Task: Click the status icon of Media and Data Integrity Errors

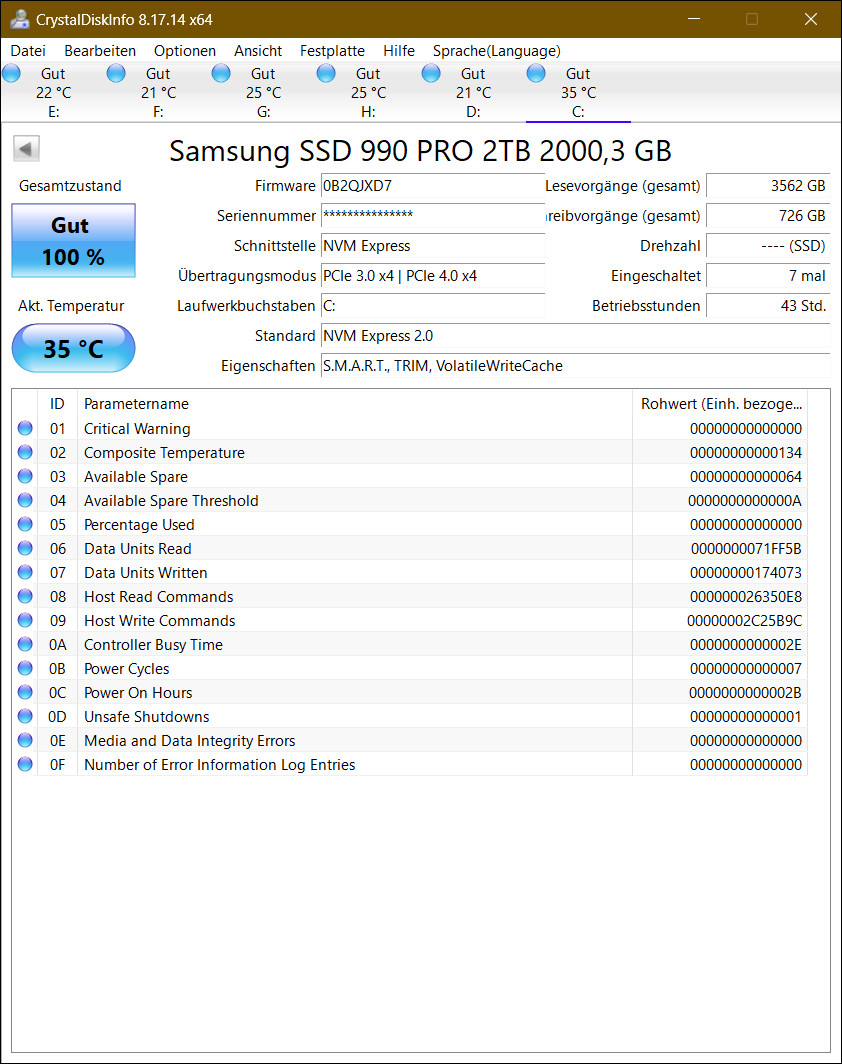Action: click(x=25, y=740)
